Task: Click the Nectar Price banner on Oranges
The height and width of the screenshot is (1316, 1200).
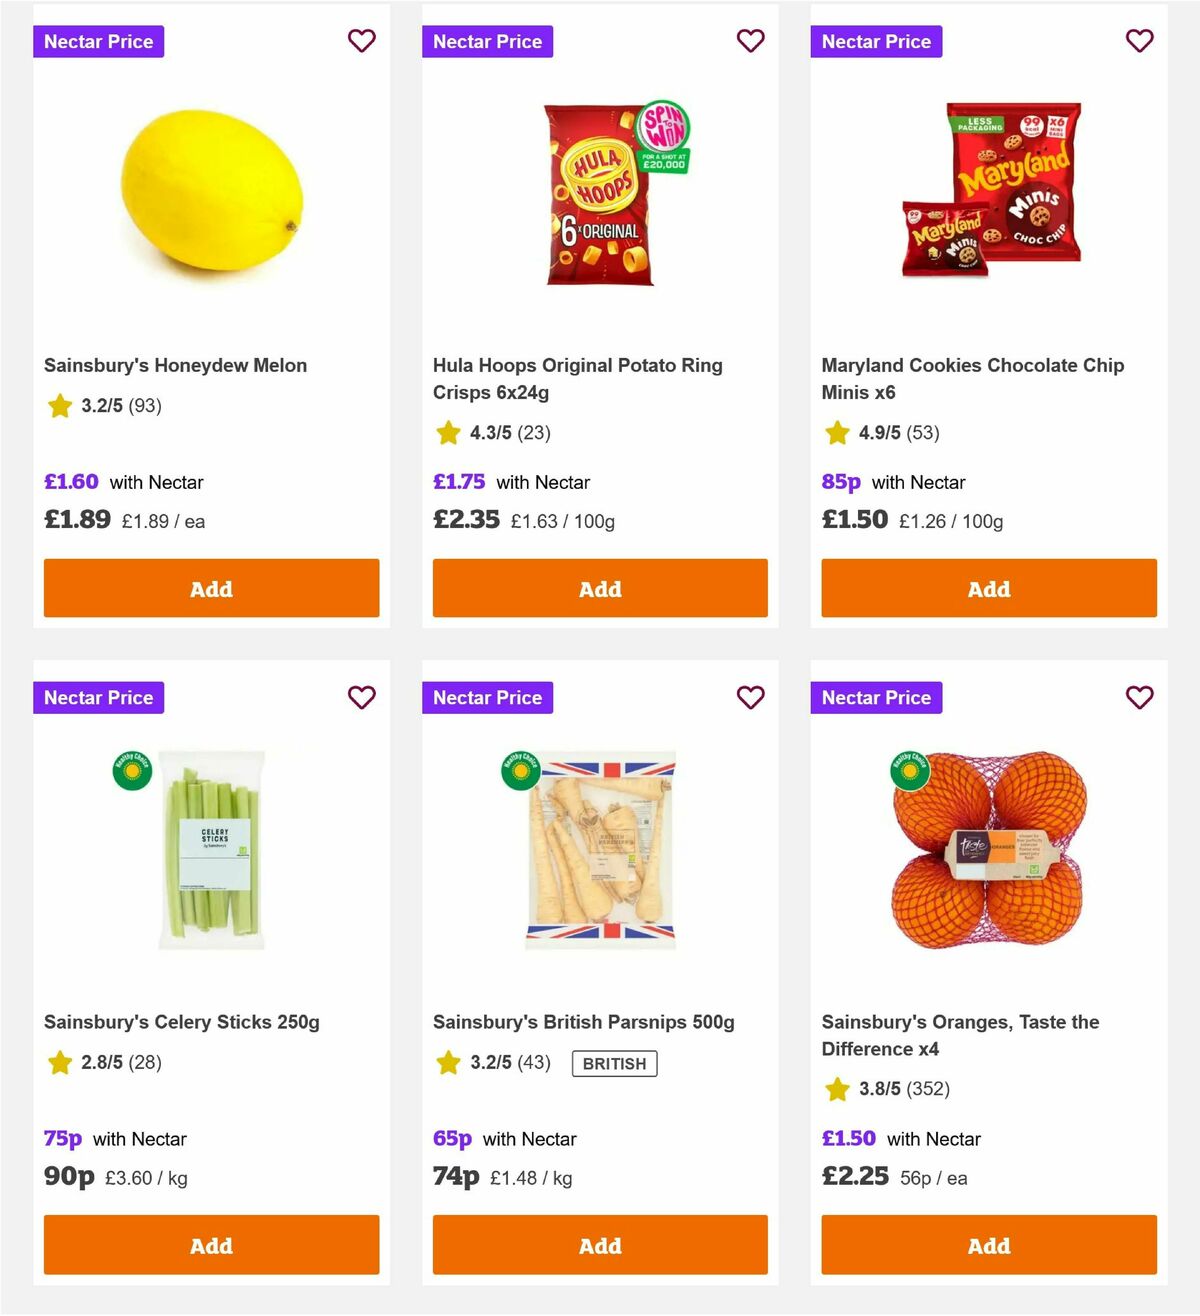Action: click(x=876, y=697)
